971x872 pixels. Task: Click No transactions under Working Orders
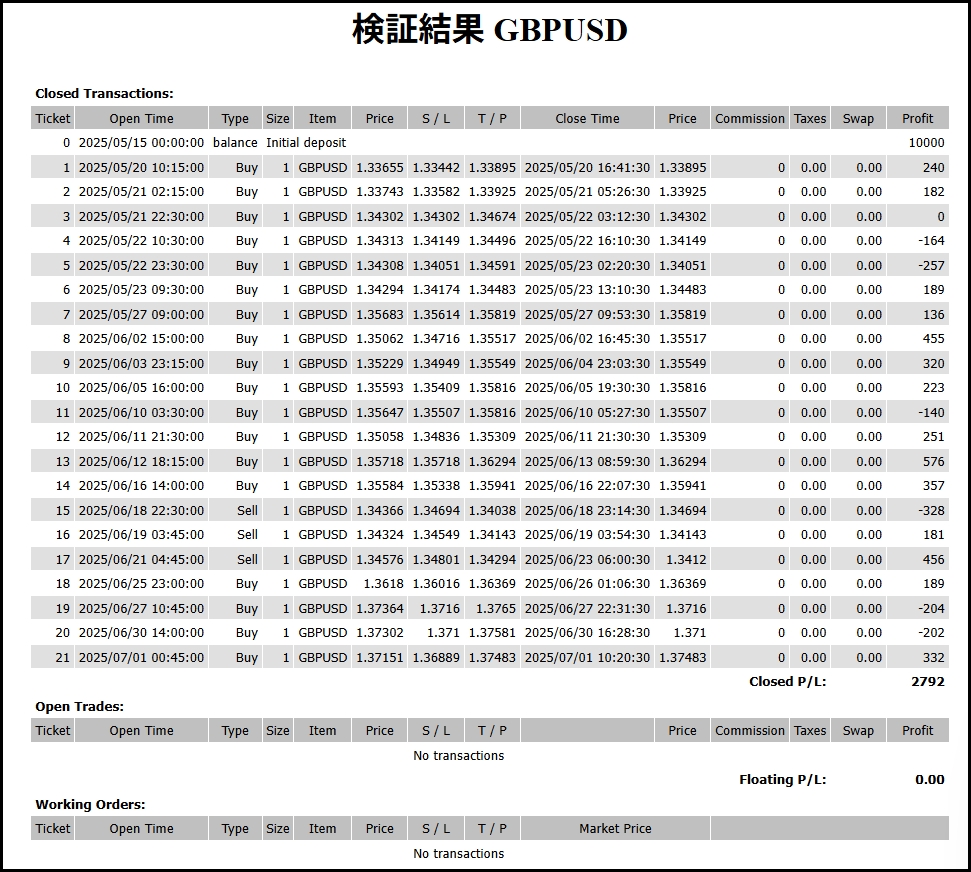click(458, 853)
